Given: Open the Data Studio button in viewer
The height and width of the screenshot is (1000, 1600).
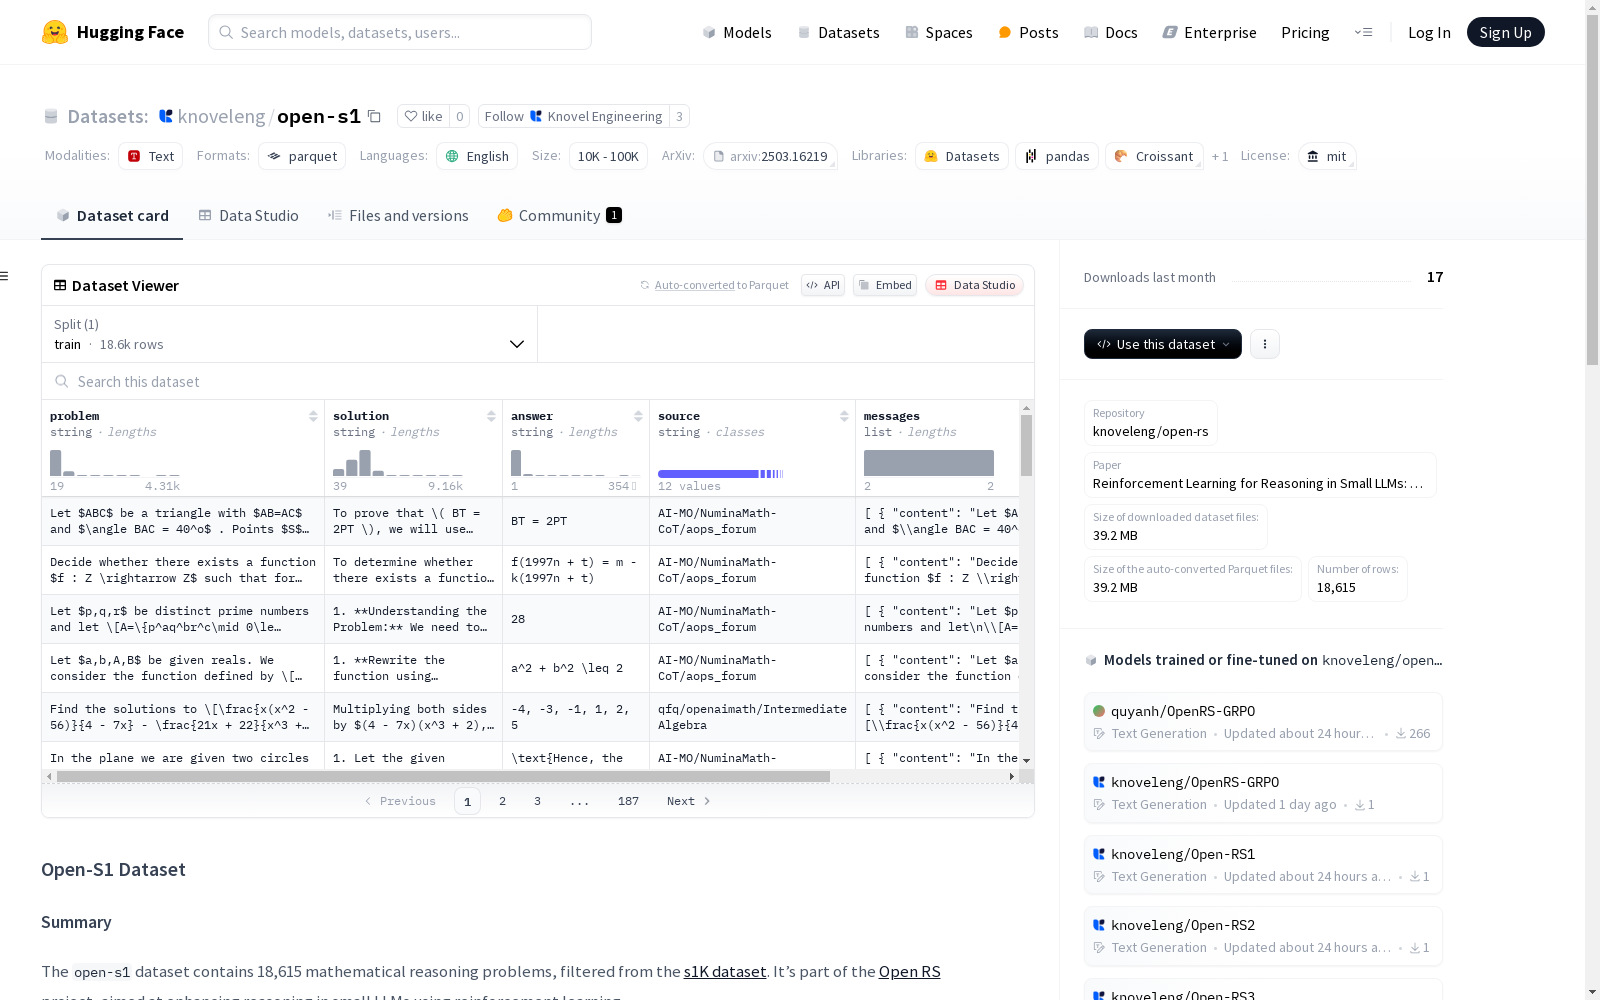Looking at the screenshot, I should tap(974, 285).
